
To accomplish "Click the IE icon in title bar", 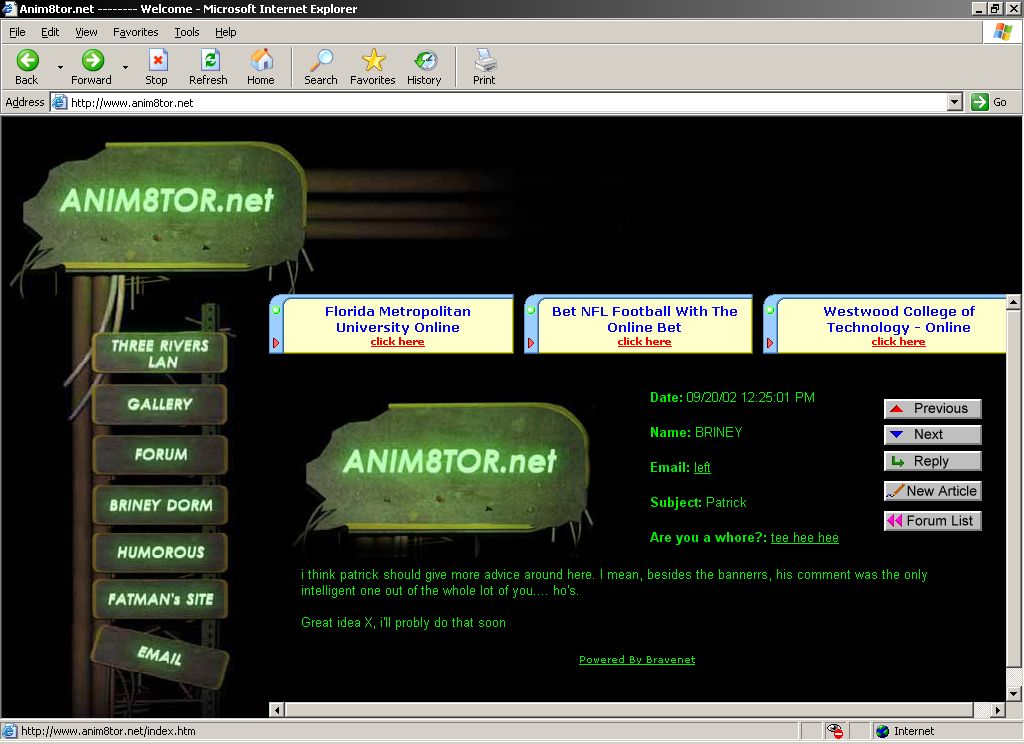I will coord(9,8).
